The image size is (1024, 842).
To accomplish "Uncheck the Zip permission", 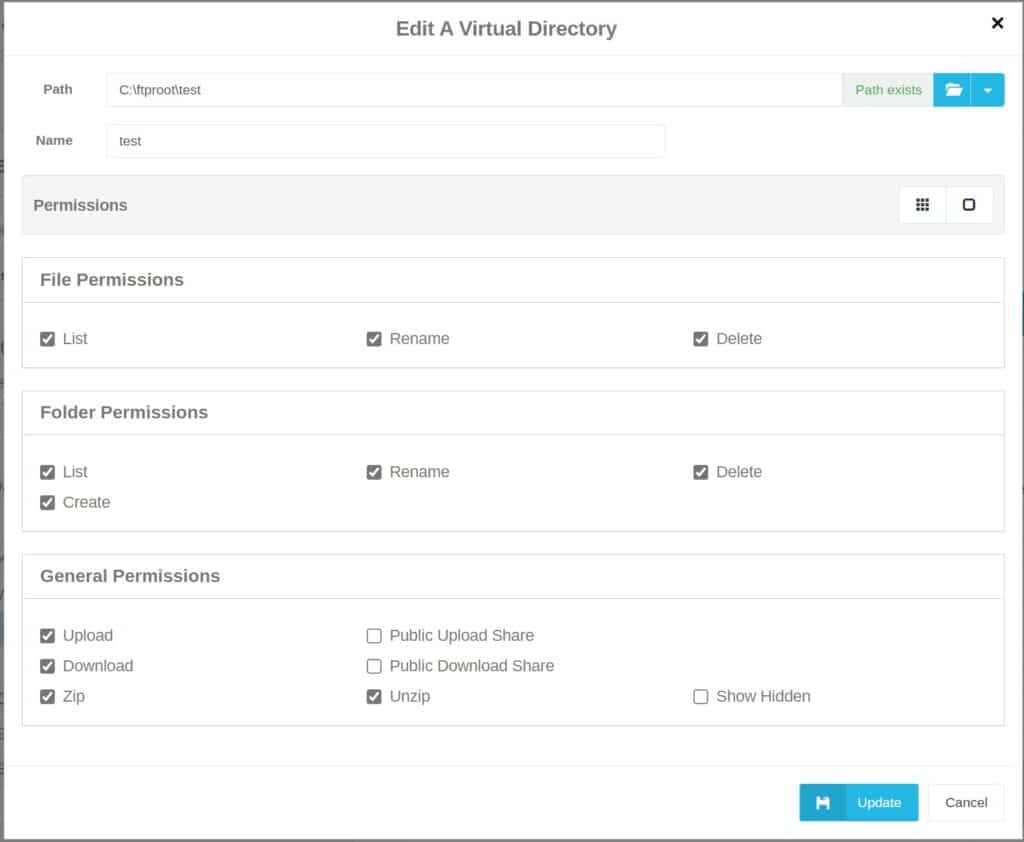I will [x=47, y=696].
